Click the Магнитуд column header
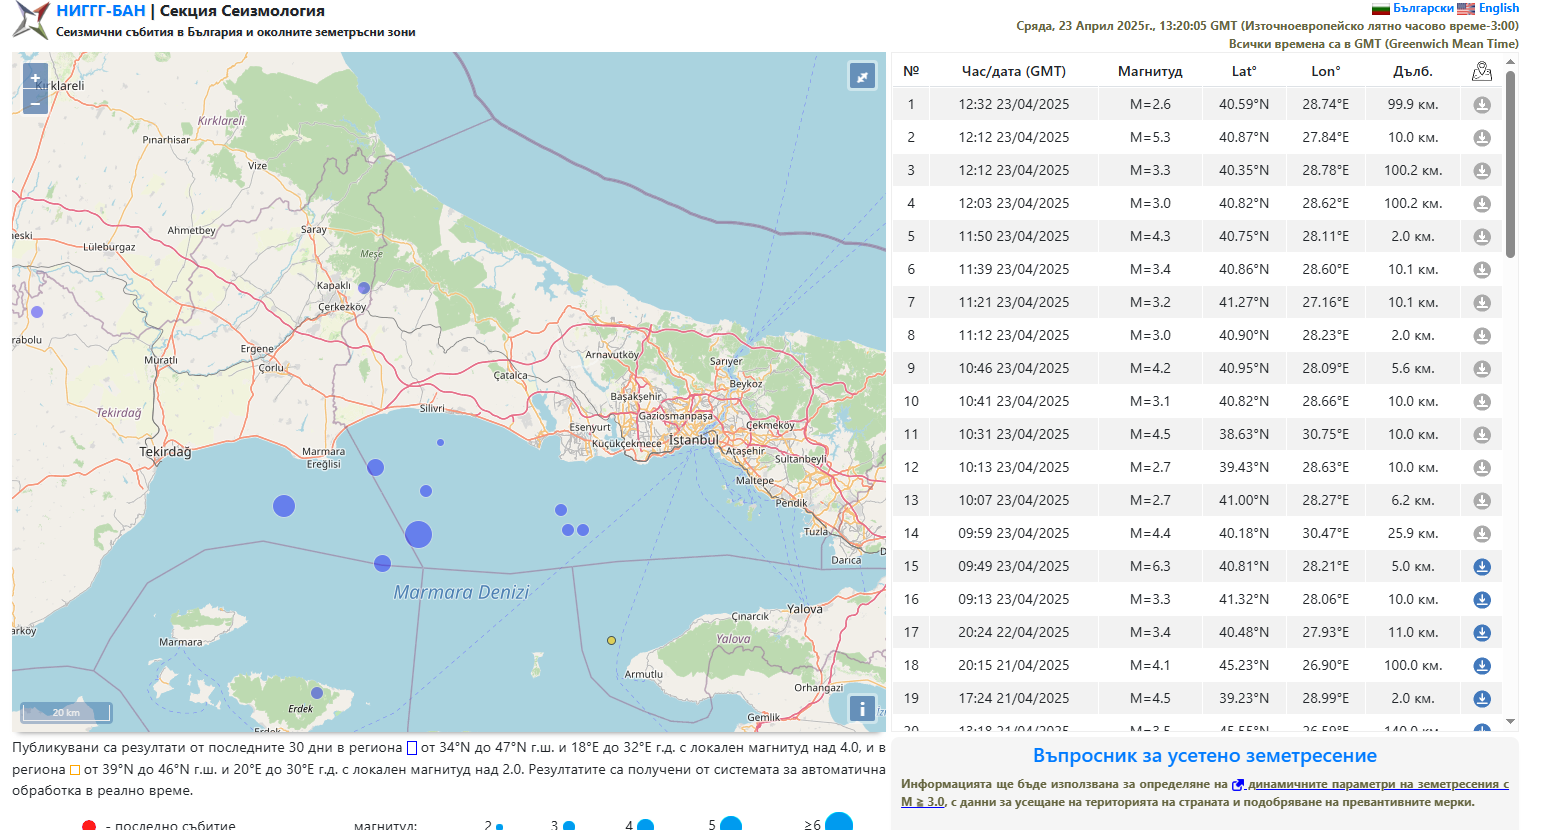The width and height of the screenshot is (1552, 830). tap(1150, 71)
